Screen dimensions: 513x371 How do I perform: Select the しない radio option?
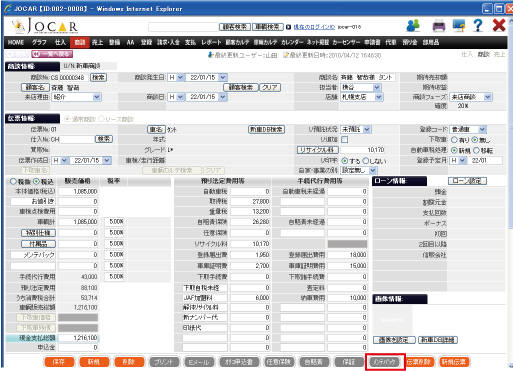click(366, 161)
